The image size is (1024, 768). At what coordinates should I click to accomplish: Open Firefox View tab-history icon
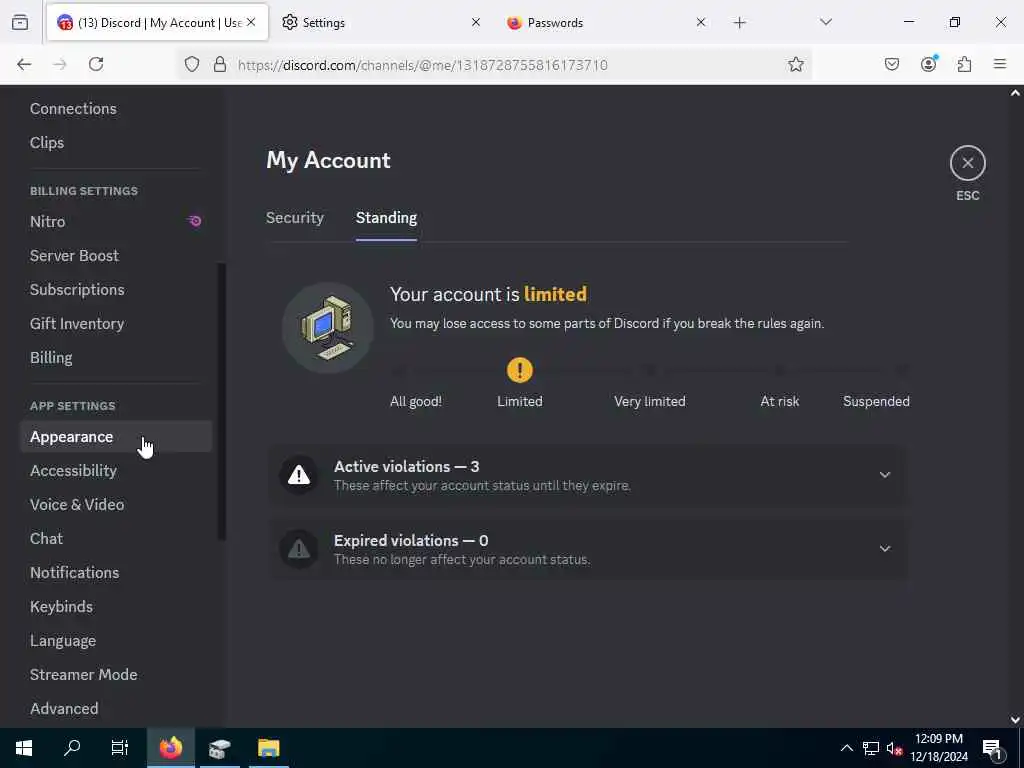[x=20, y=22]
